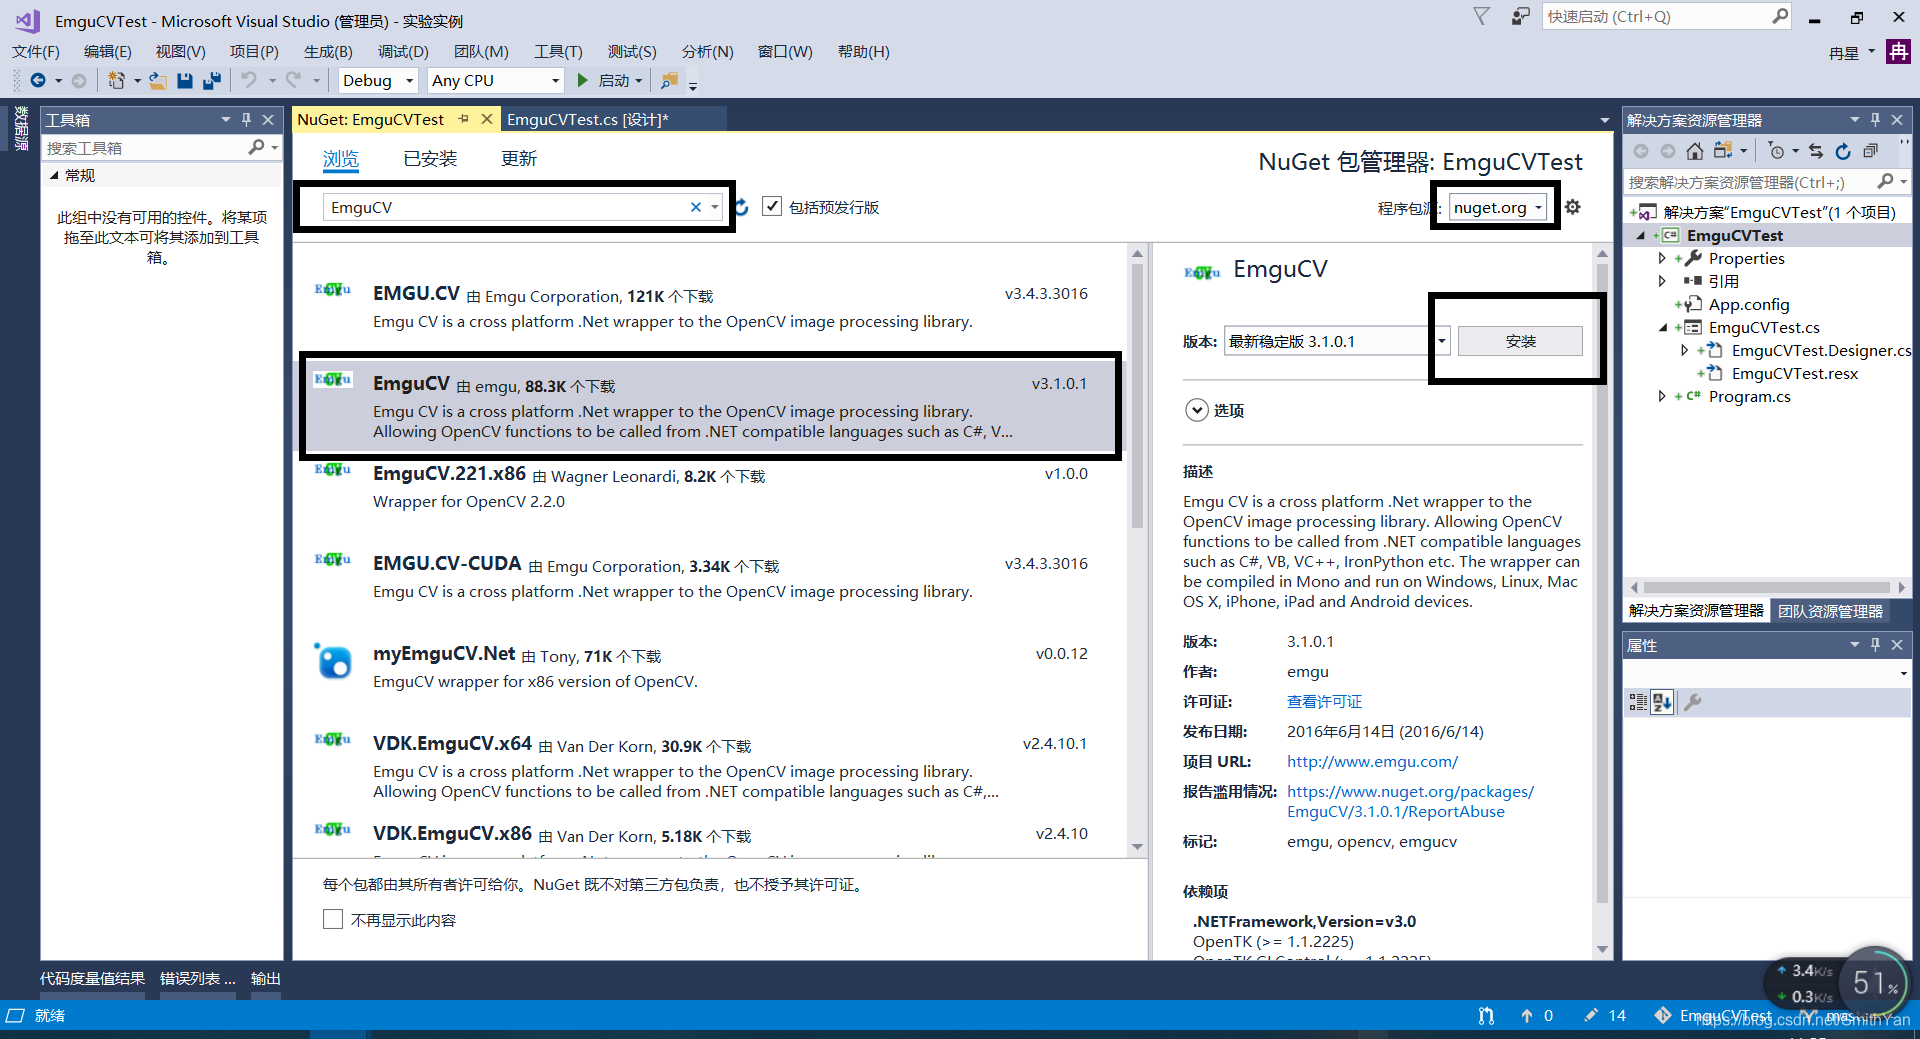This screenshot has height=1039, width=1920.
Task: Toggle the include prerelease checkbox
Action: [x=772, y=207]
